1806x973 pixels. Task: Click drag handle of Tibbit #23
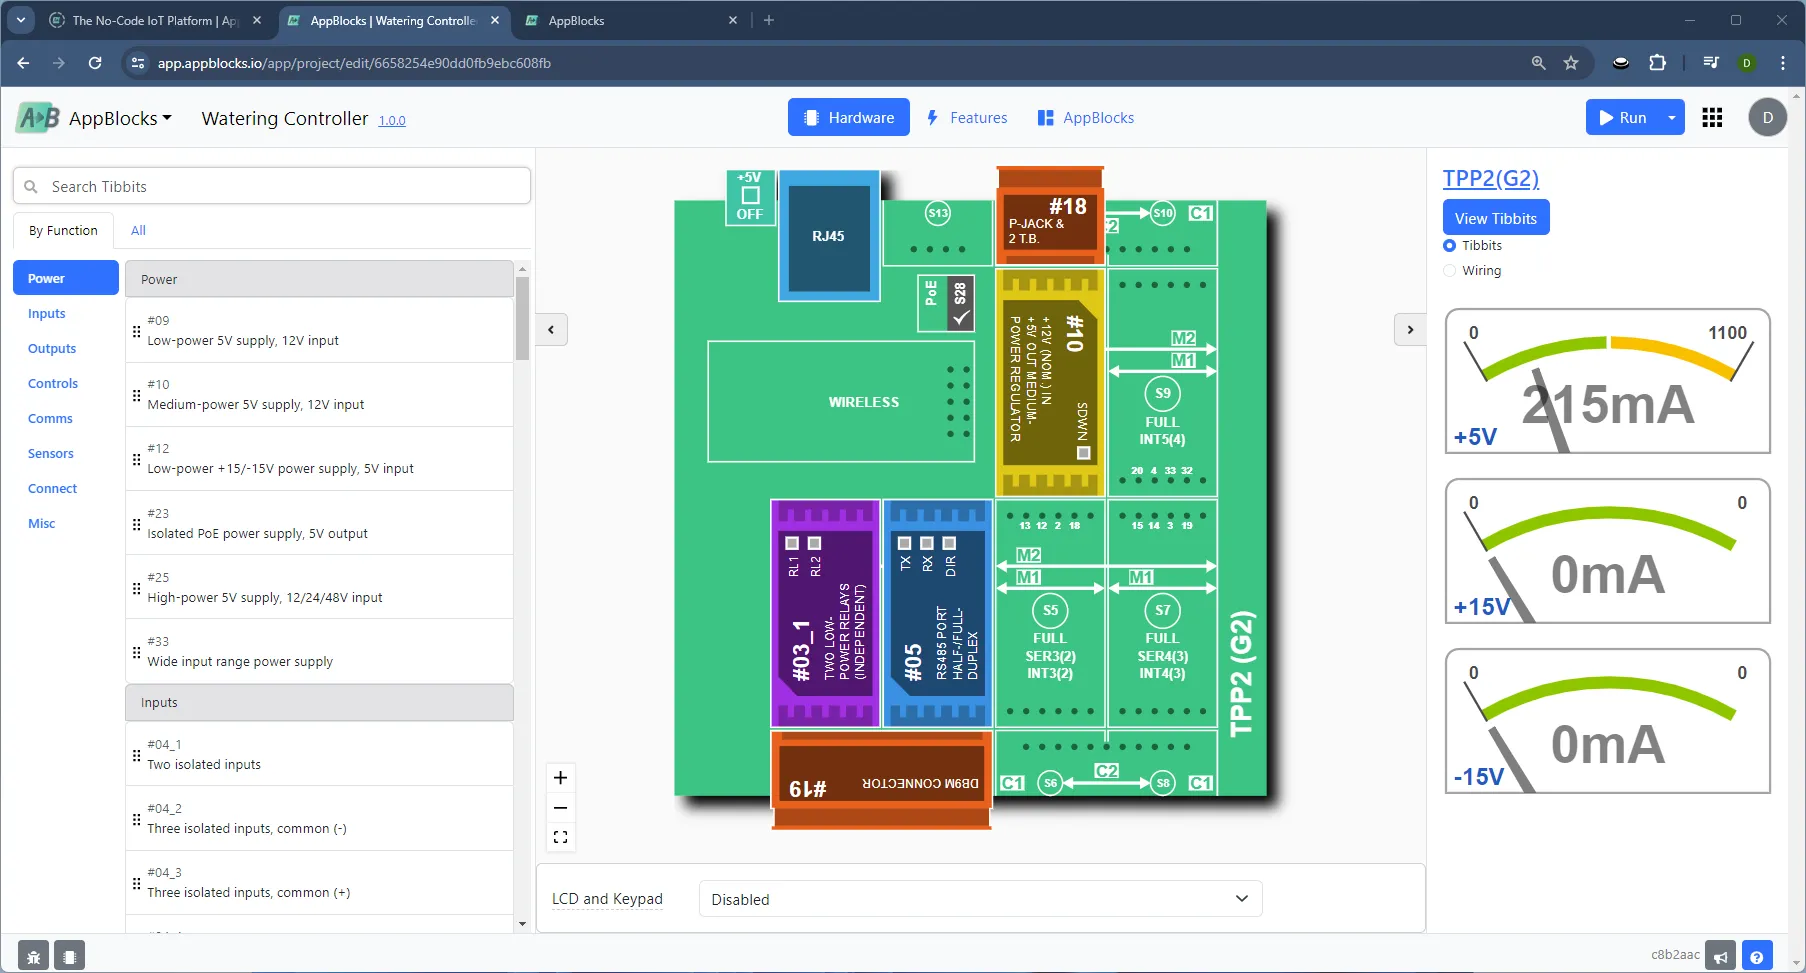(x=137, y=524)
